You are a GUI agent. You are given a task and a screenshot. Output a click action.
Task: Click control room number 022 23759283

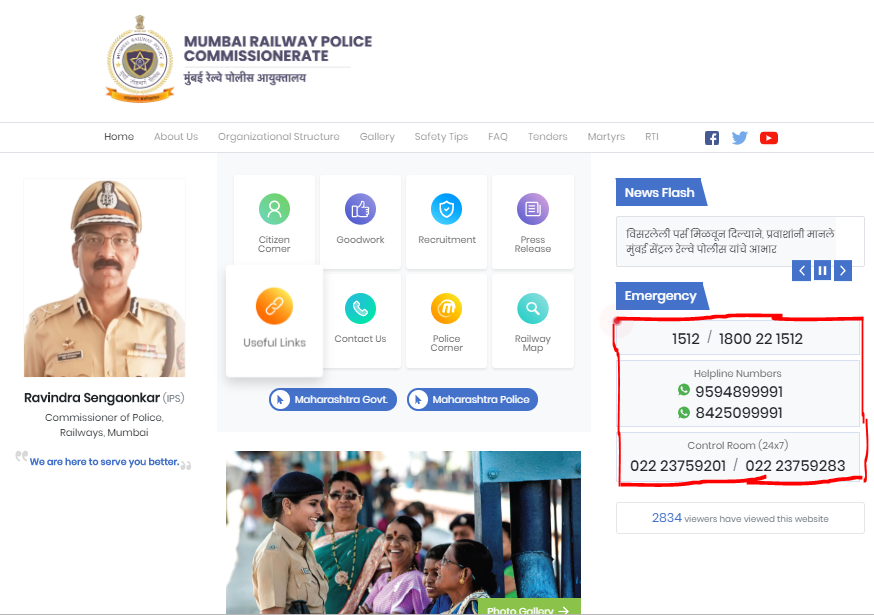(795, 466)
